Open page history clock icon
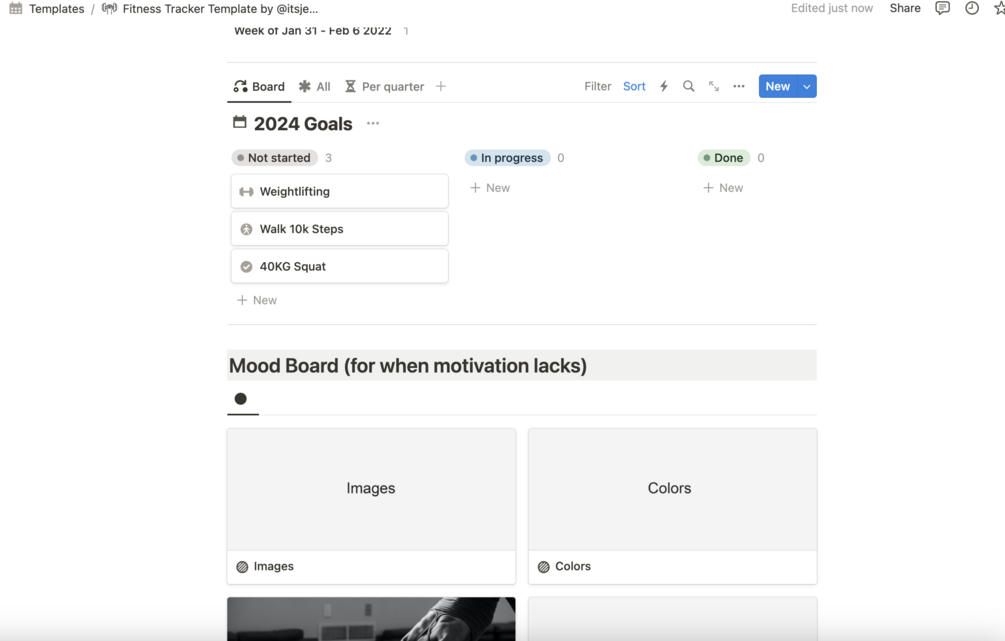 (972, 8)
